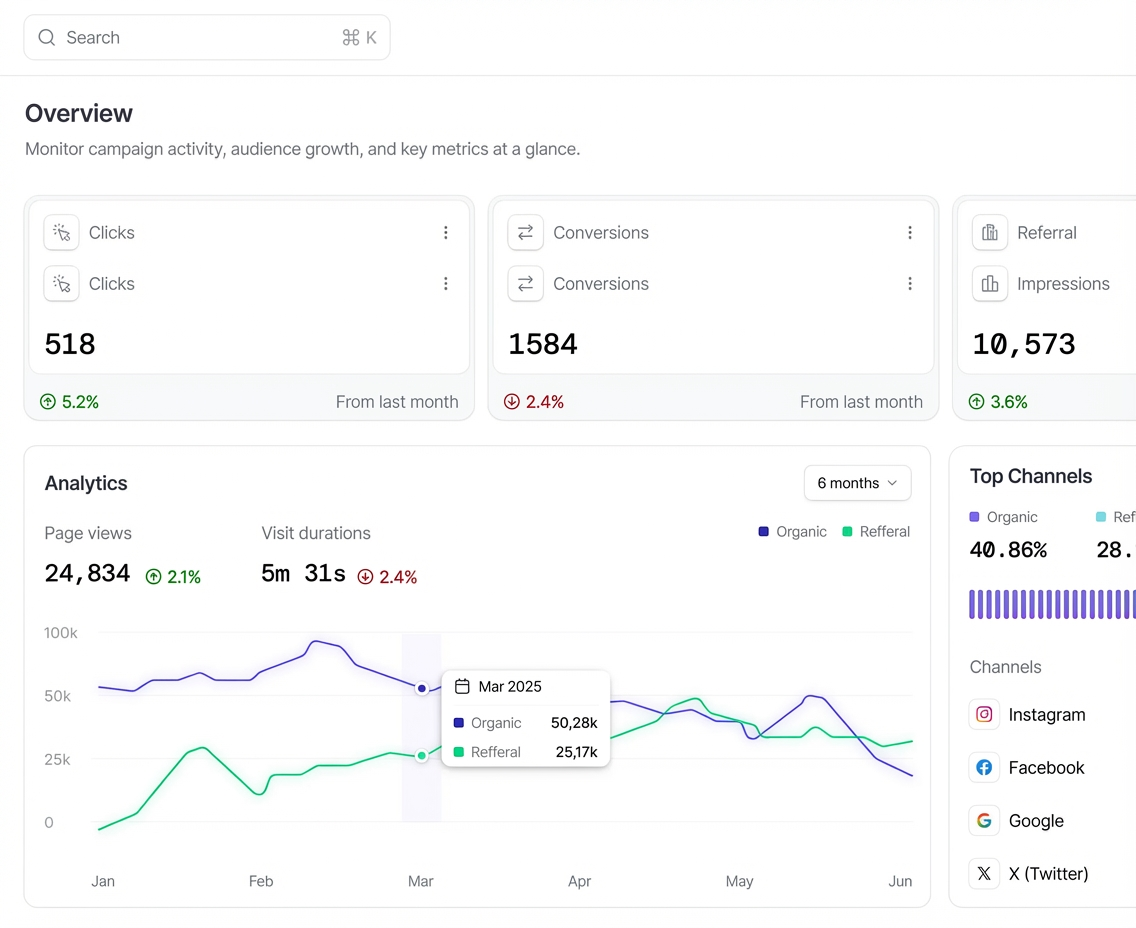Click the Google channel icon
The image size is (1136, 928).
[984, 820]
